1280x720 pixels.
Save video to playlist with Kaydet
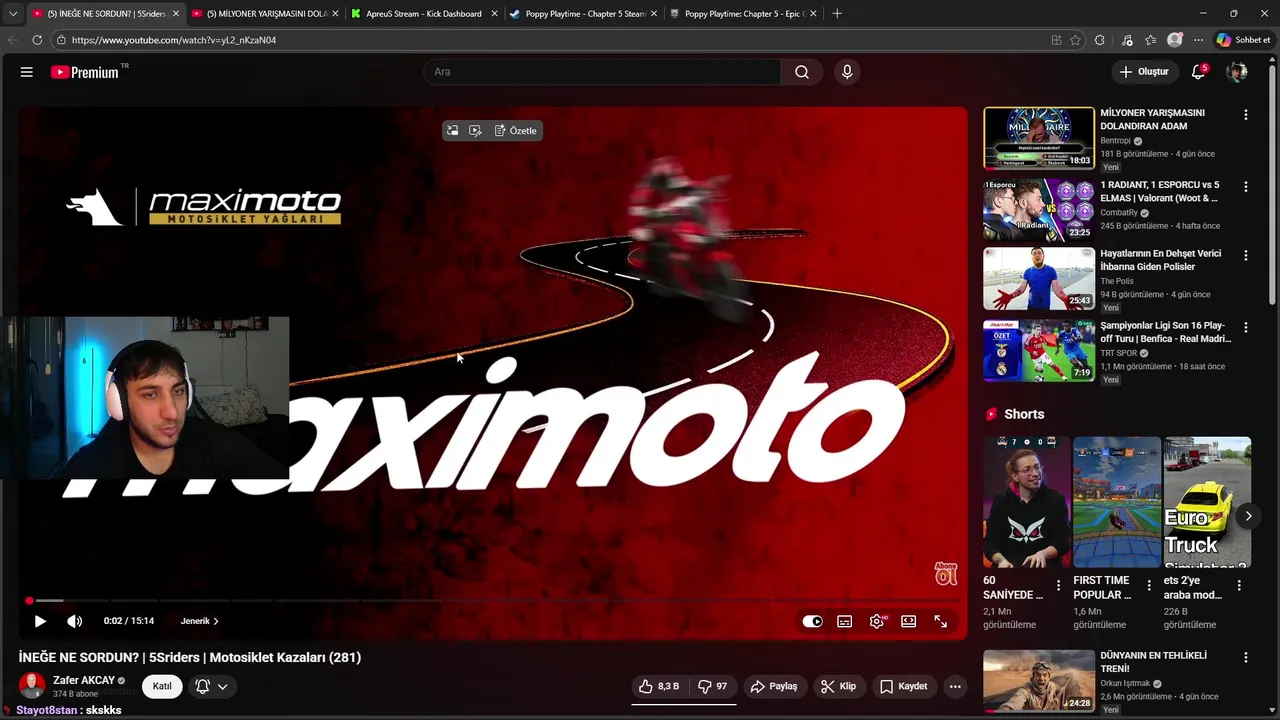point(904,686)
